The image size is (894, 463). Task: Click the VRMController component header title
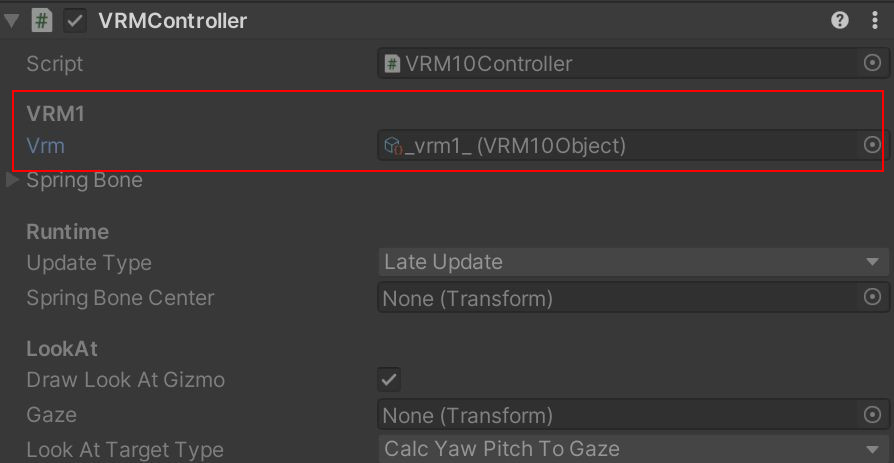click(x=172, y=21)
